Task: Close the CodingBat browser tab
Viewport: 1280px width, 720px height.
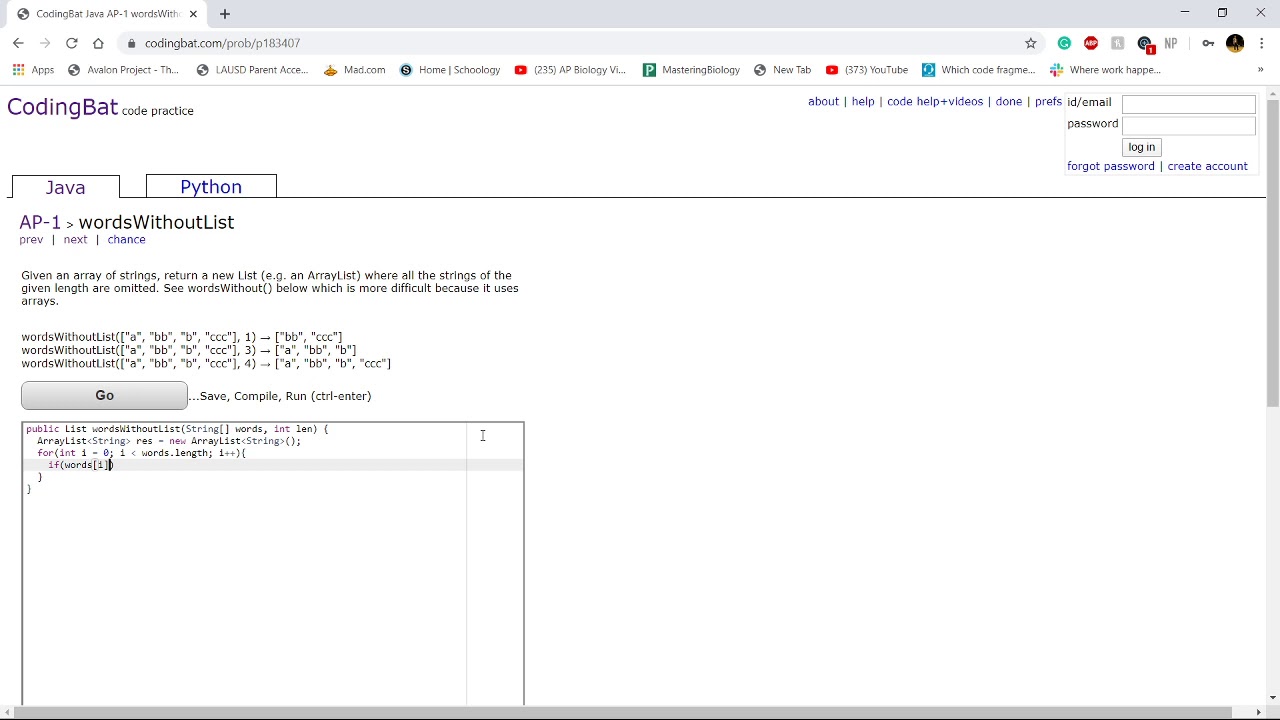Action: click(x=191, y=14)
